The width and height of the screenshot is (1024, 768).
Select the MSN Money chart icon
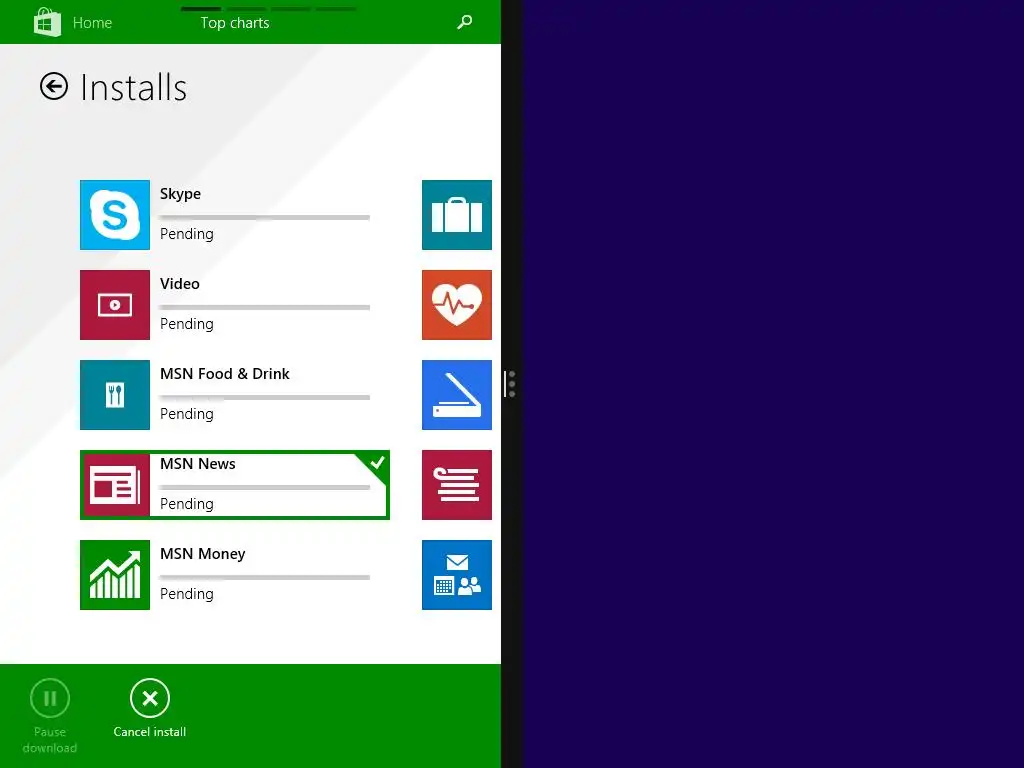(x=115, y=575)
